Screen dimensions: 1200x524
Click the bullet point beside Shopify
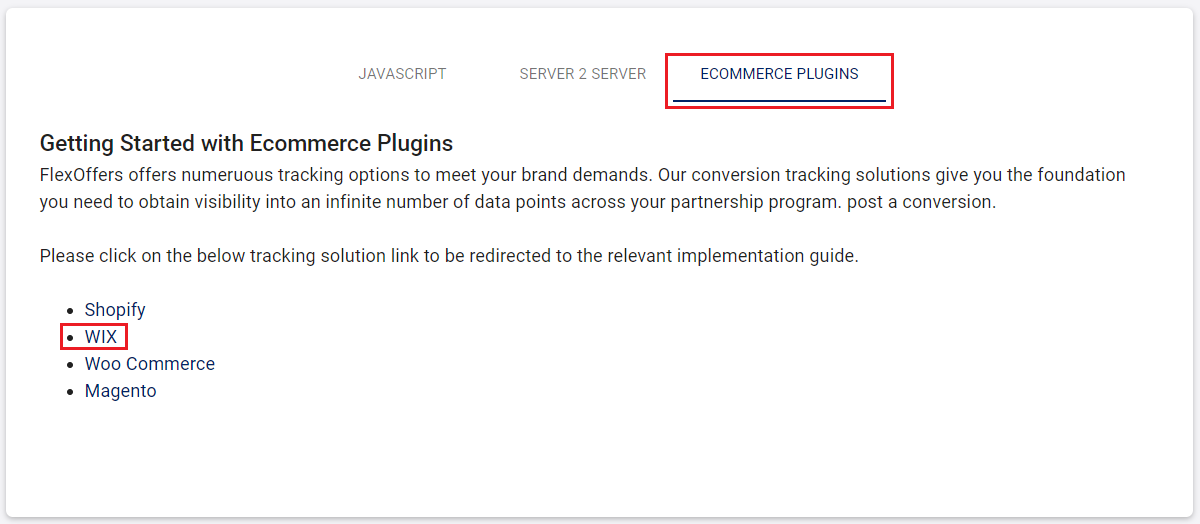tap(70, 310)
